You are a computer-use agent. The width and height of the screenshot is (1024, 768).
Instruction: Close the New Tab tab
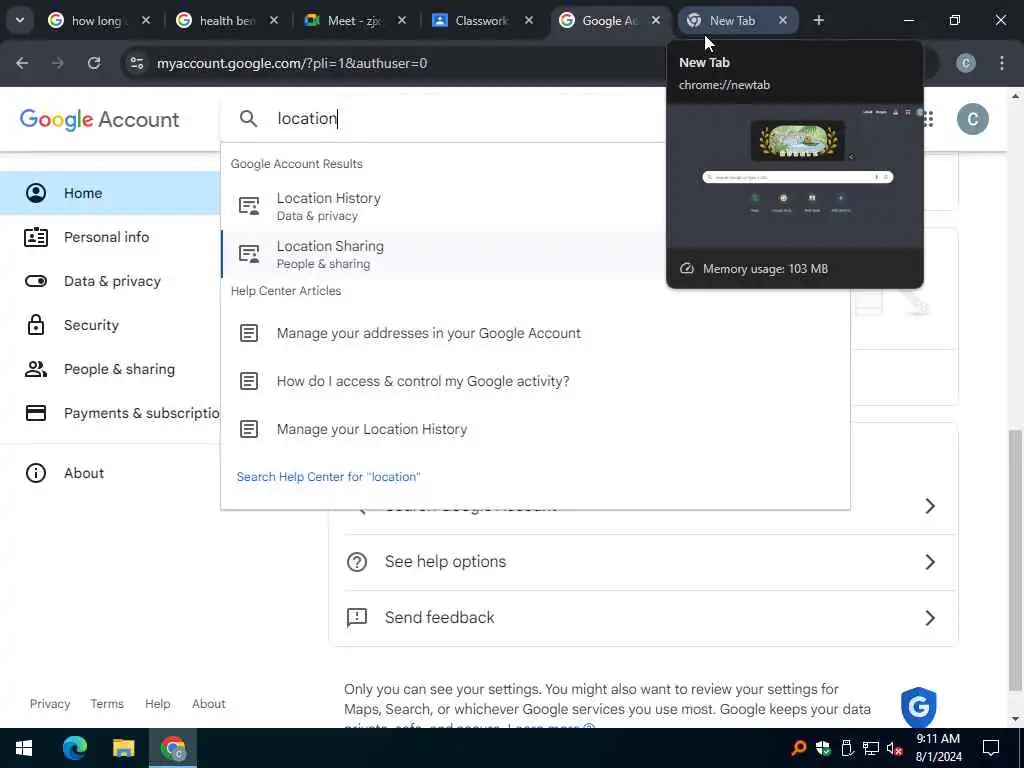pos(782,20)
